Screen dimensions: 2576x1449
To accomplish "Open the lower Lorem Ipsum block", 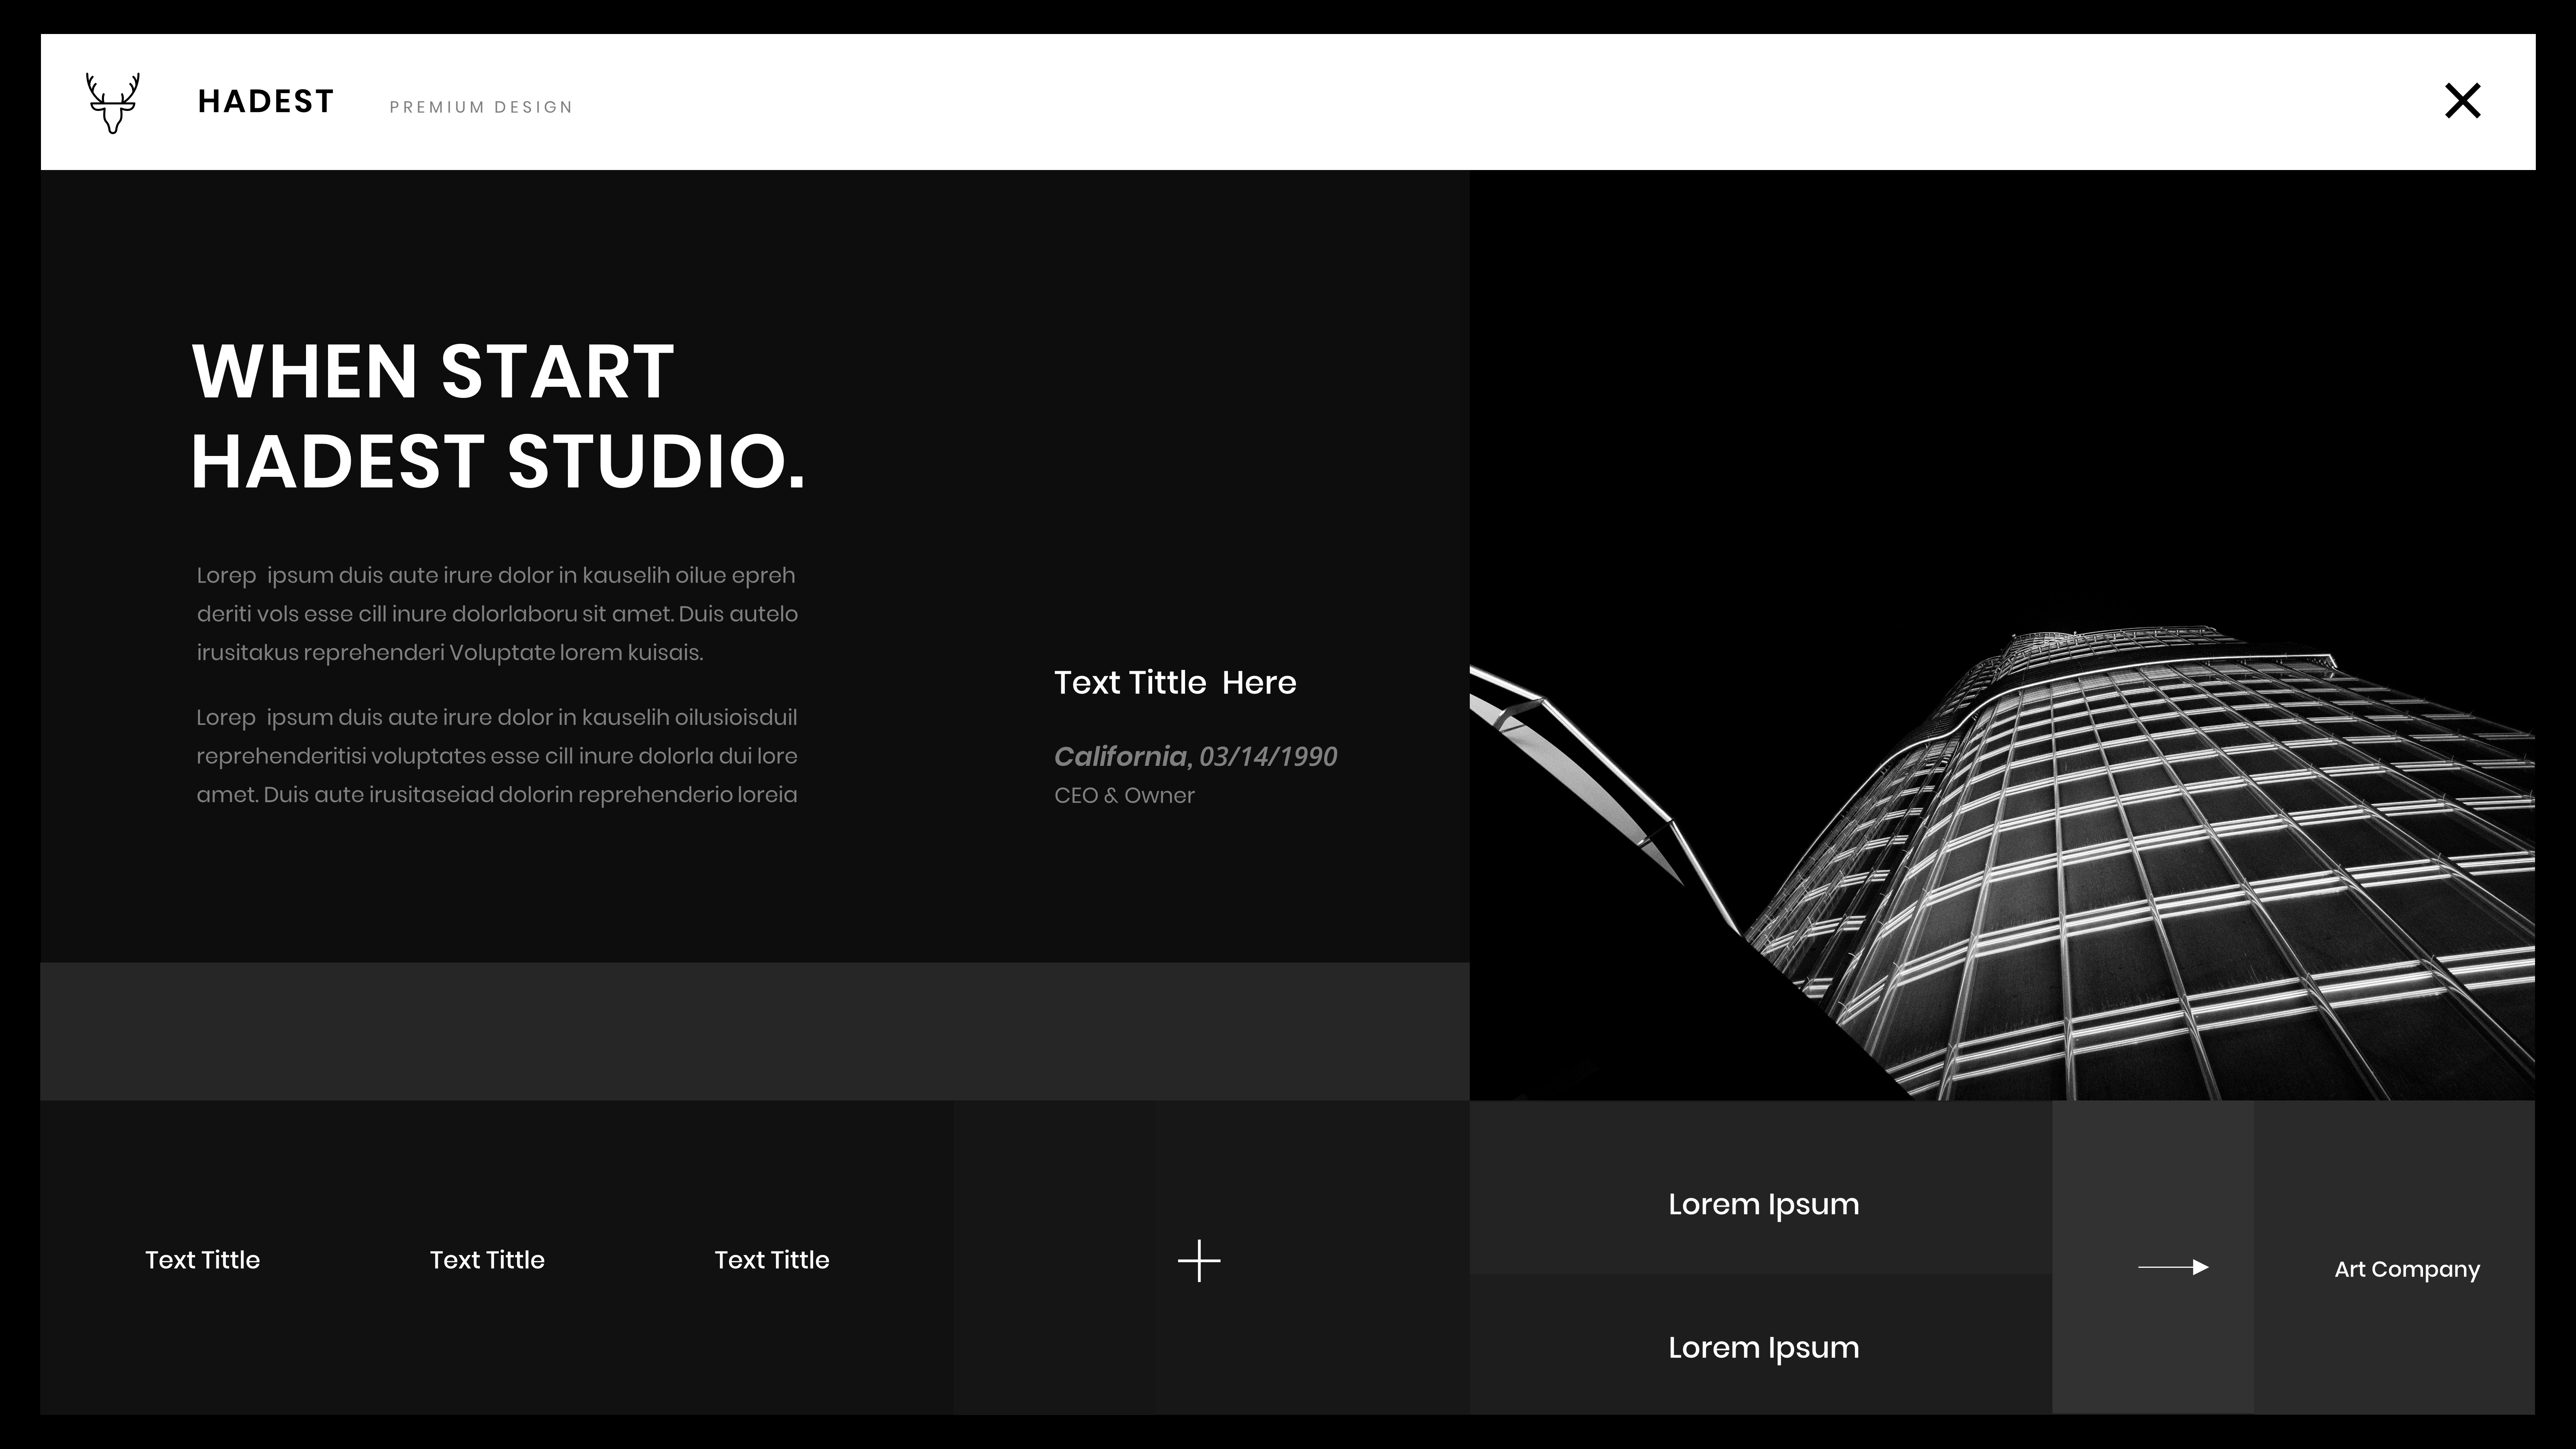I will pyautogui.click(x=1763, y=1347).
